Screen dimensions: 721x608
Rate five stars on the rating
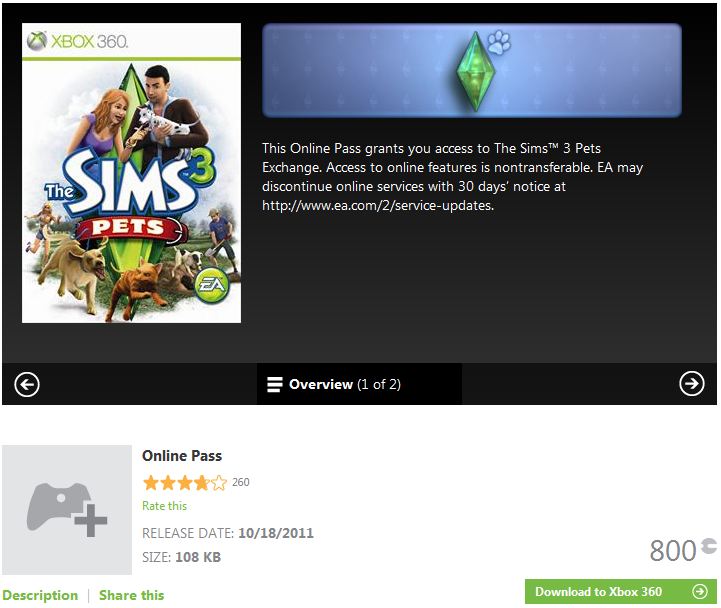(219, 483)
